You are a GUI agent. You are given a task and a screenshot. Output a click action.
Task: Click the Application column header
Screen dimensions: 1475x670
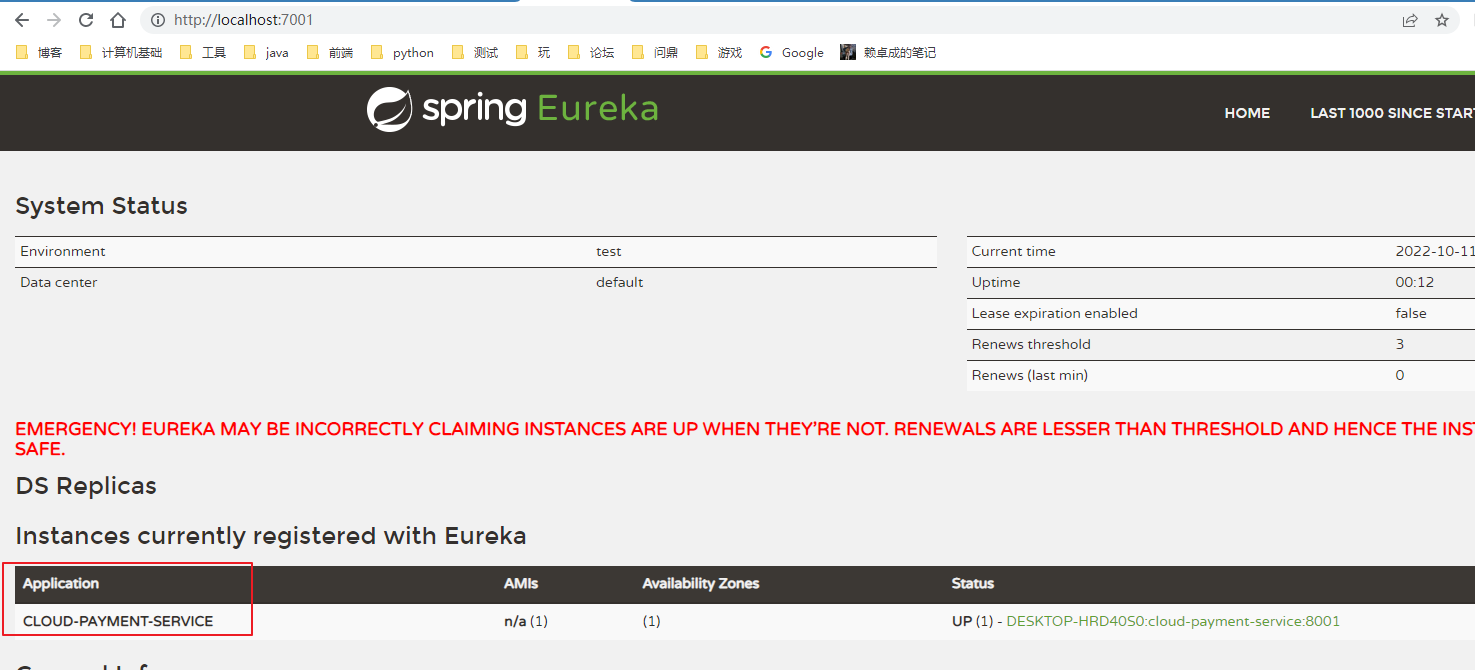coord(61,583)
